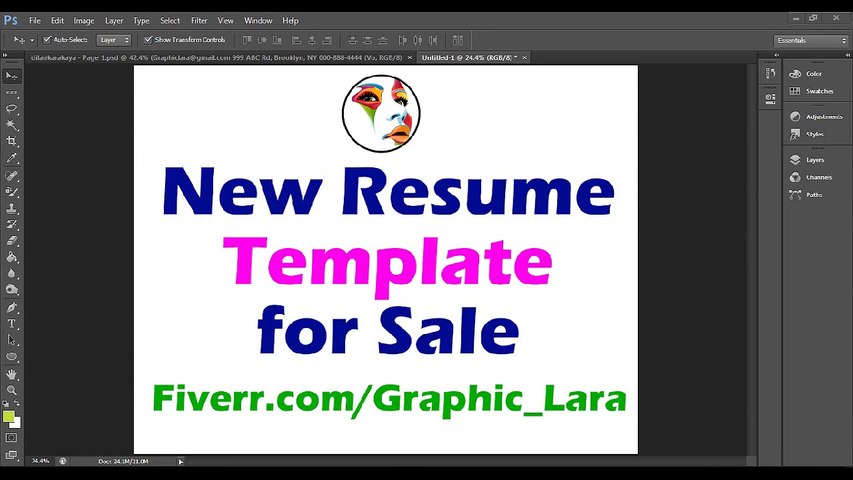
Task: Close the Untitled-1 document tab
Action: (524, 57)
